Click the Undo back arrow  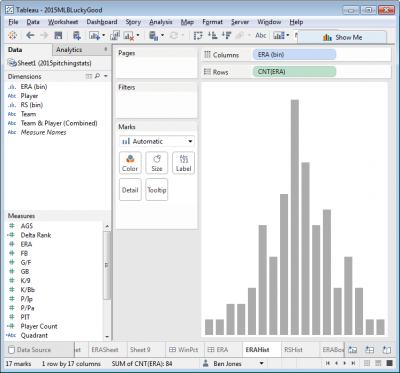point(30,35)
